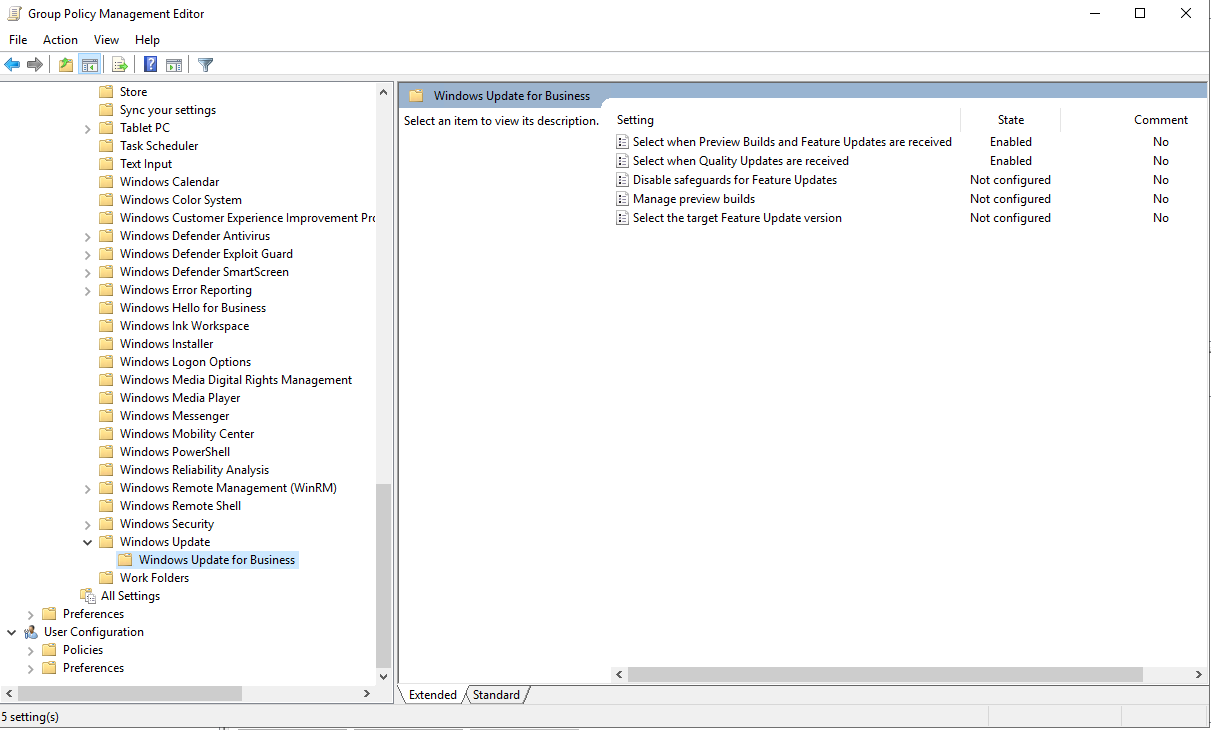Select 'Windows Remote Shell' tree item
This screenshot has width=1211, height=730.
180,506
